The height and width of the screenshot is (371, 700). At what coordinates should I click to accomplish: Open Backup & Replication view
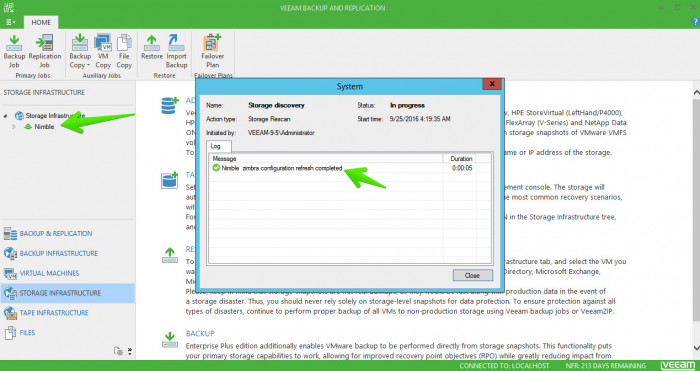coord(56,233)
